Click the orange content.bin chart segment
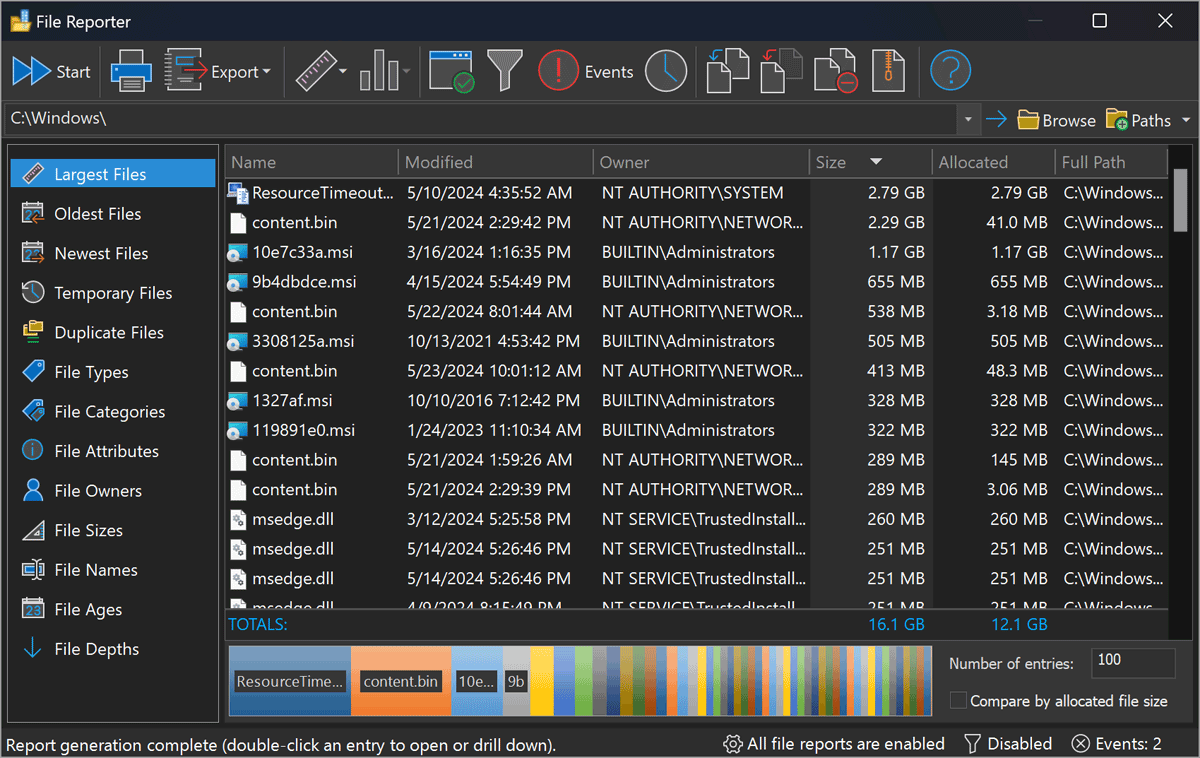 (401, 681)
